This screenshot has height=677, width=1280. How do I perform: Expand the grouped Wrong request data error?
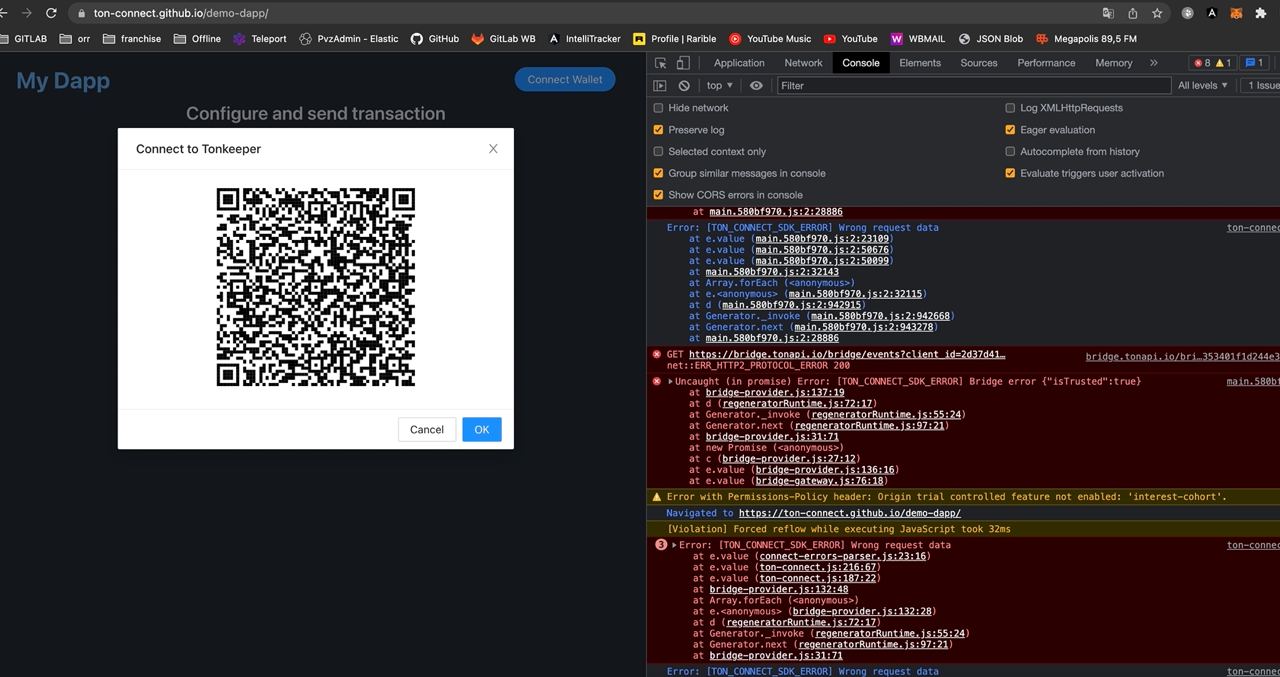click(673, 545)
